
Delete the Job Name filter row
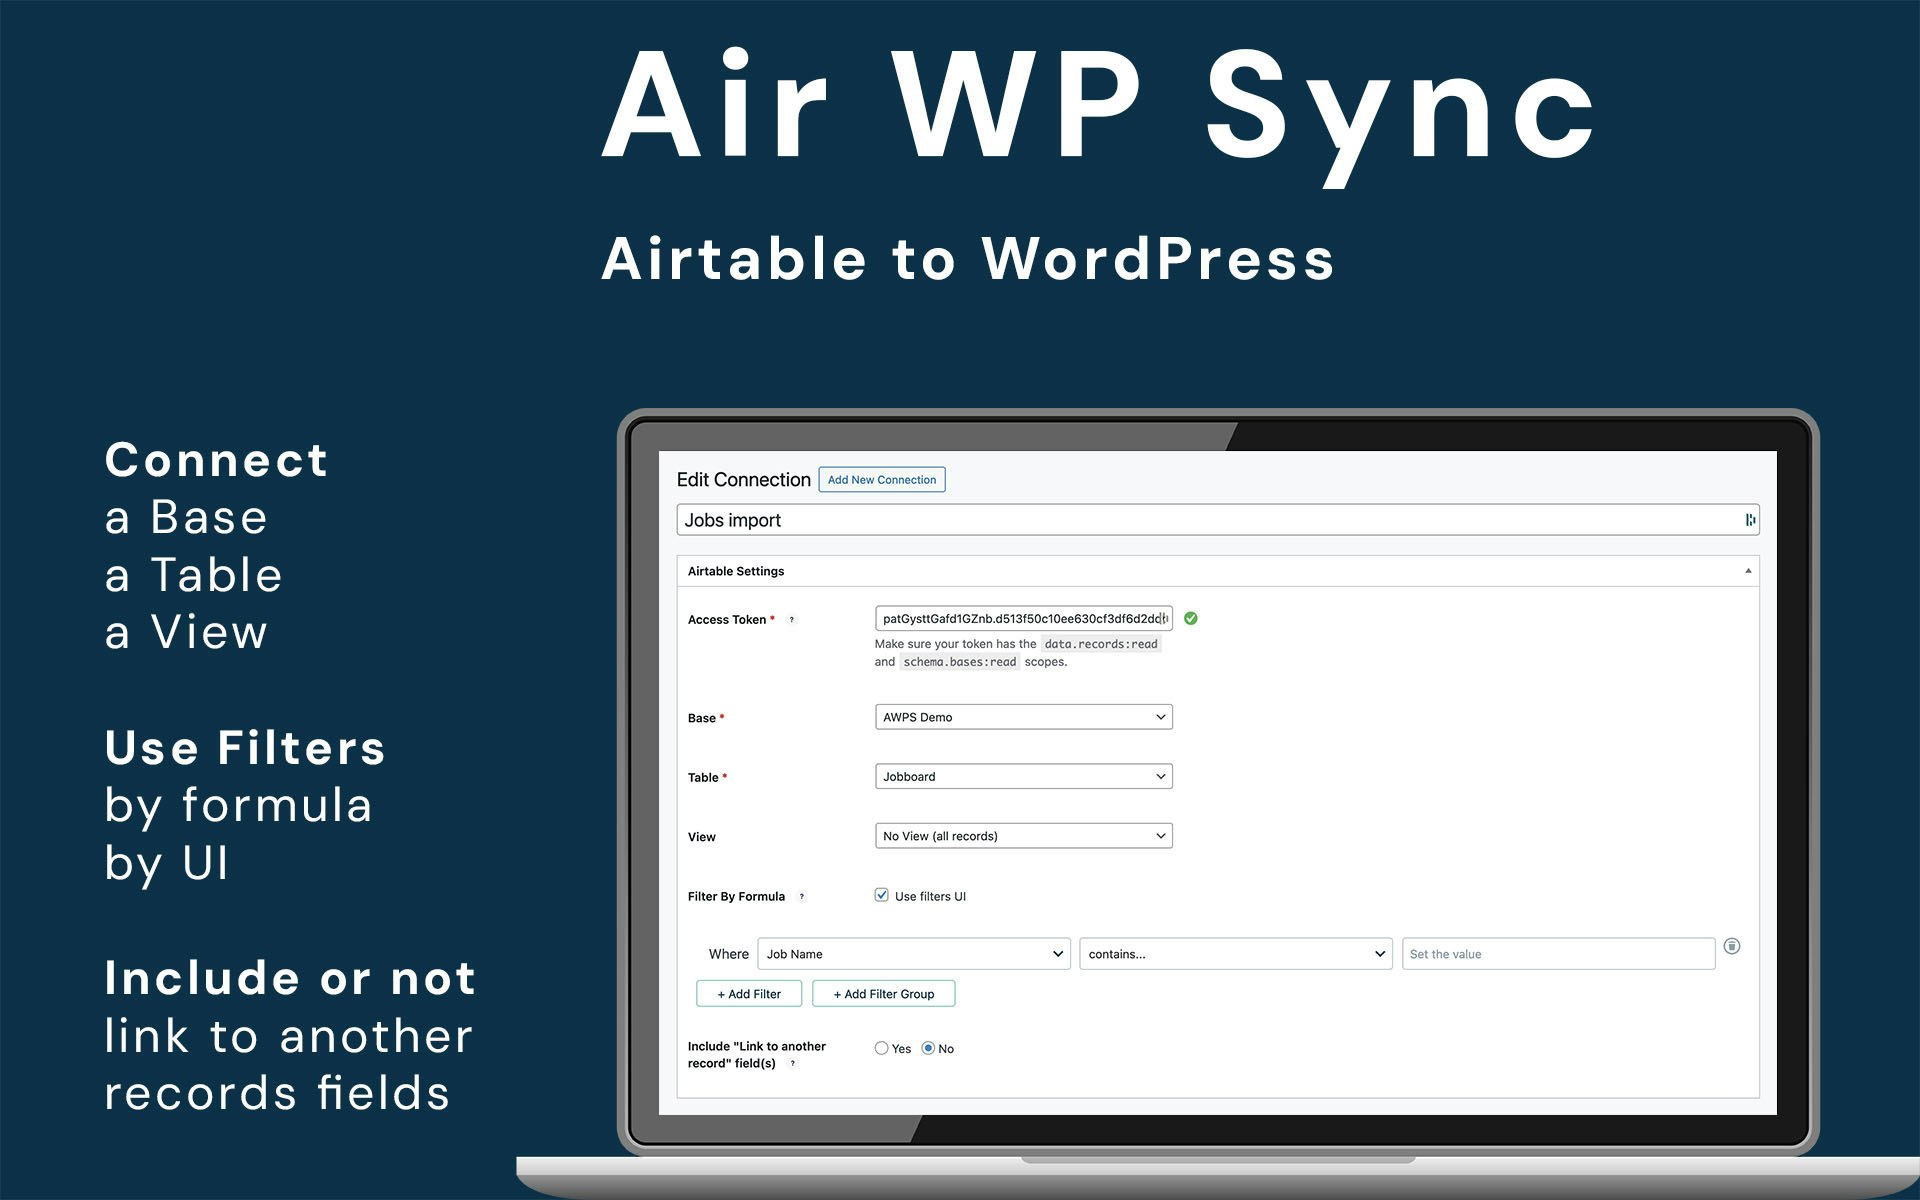coord(1732,946)
